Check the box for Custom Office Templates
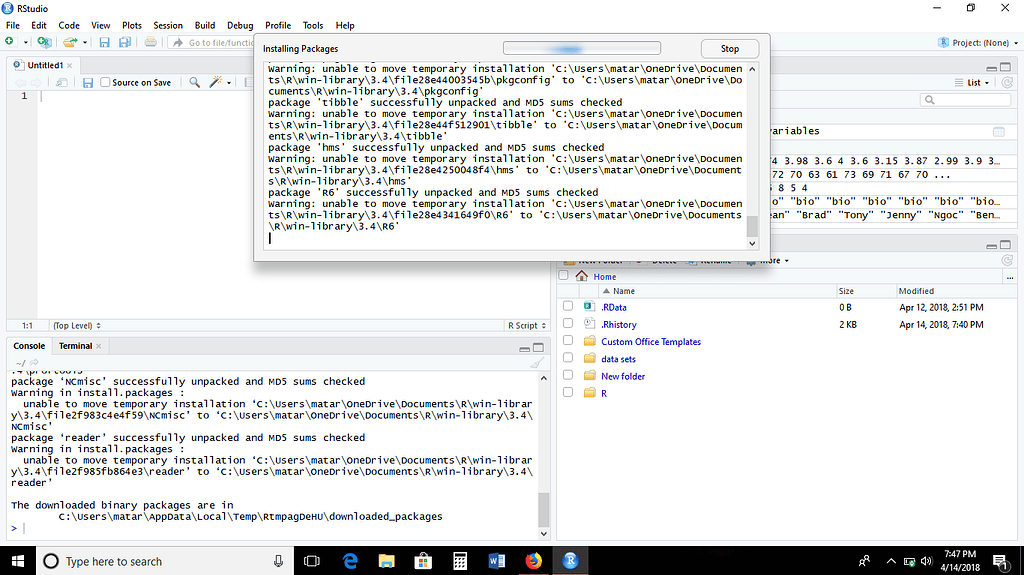Screen dimensions: 1024x575 click(x=568, y=340)
